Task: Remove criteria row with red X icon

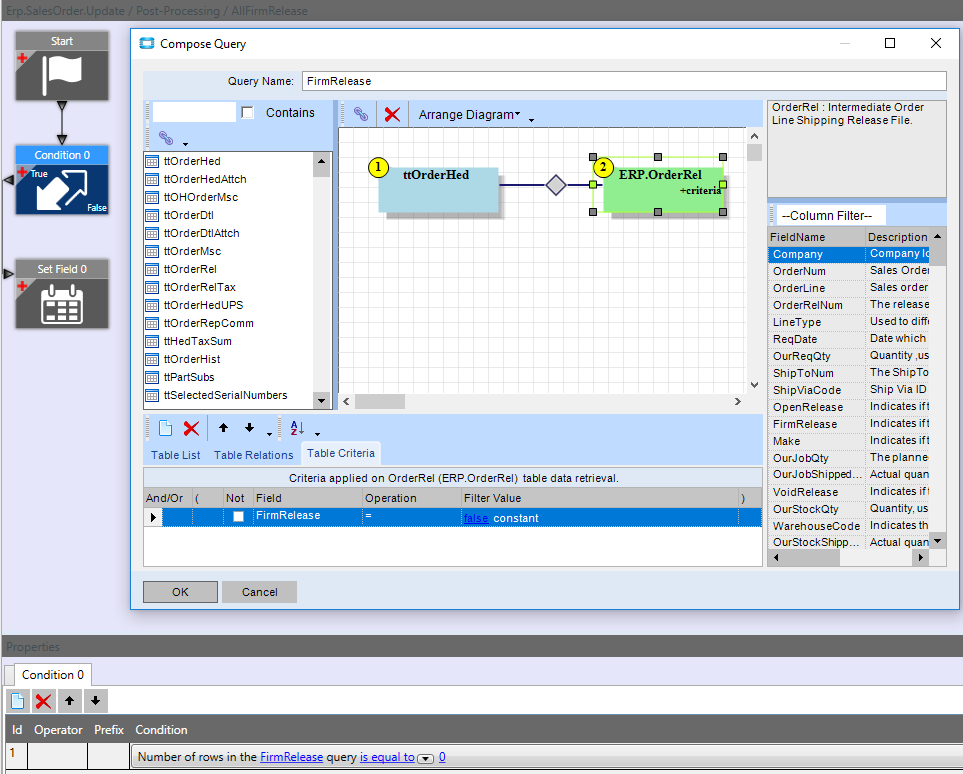Action: pyautogui.click(x=192, y=428)
